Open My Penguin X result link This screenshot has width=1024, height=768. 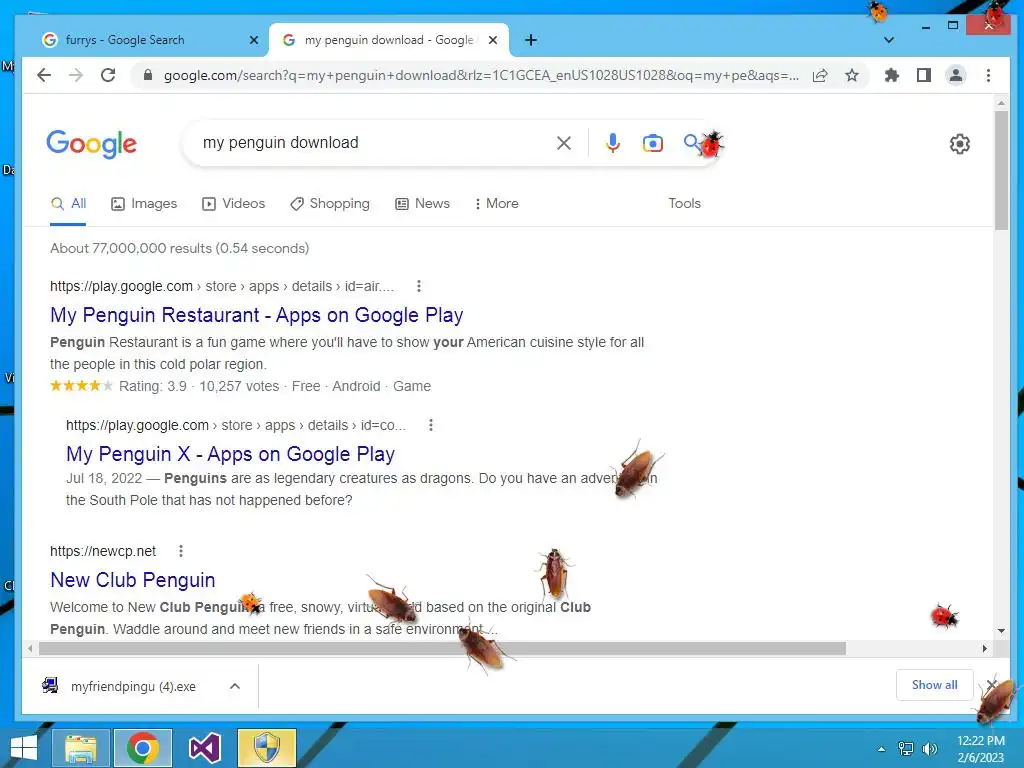pyautogui.click(x=231, y=454)
